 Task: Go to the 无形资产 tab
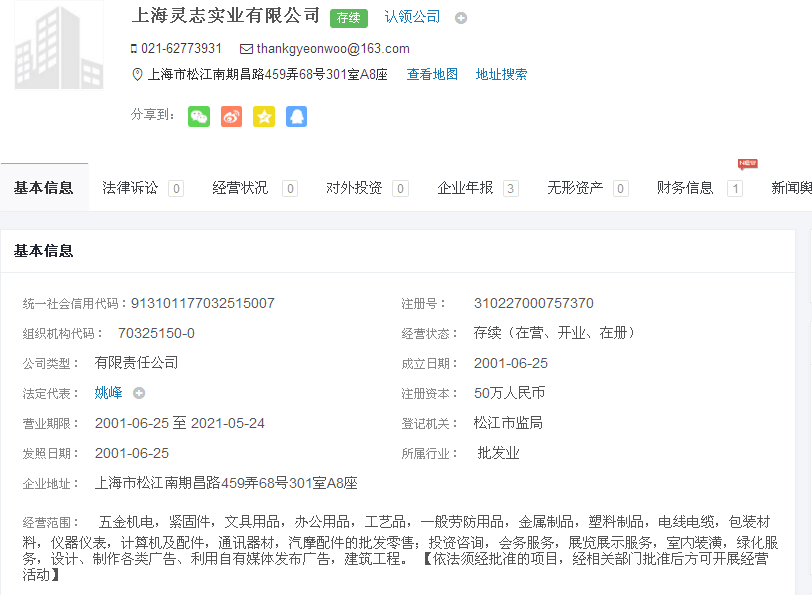click(575, 188)
